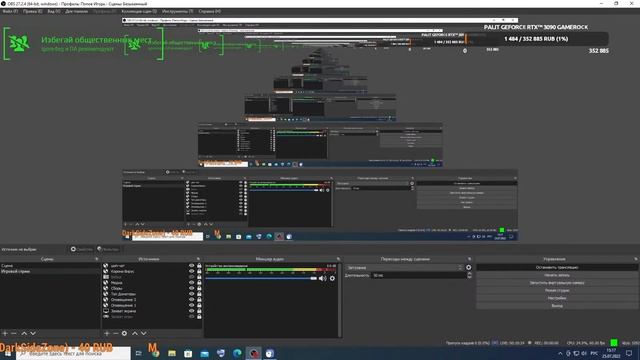Click the Остановить трансляцию button
The width and height of the screenshot is (640, 360).
[x=557, y=267]
